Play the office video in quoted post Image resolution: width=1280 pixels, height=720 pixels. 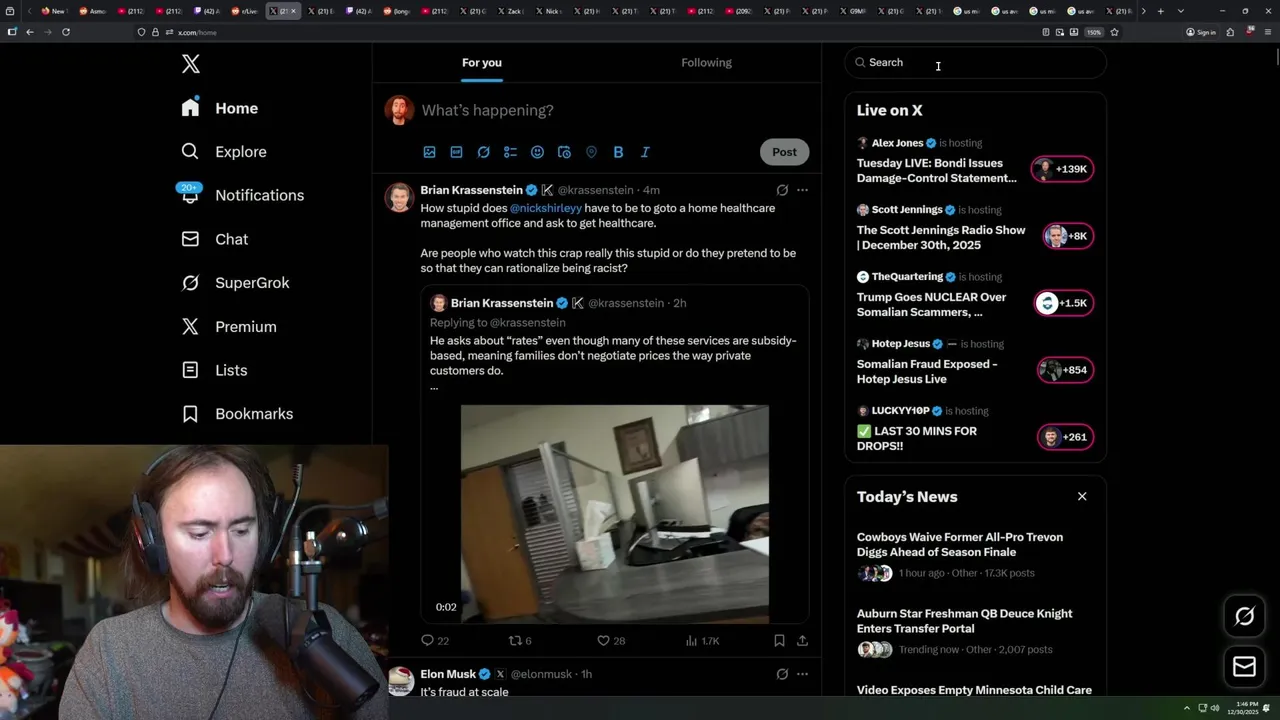click(x=614, y=514)
